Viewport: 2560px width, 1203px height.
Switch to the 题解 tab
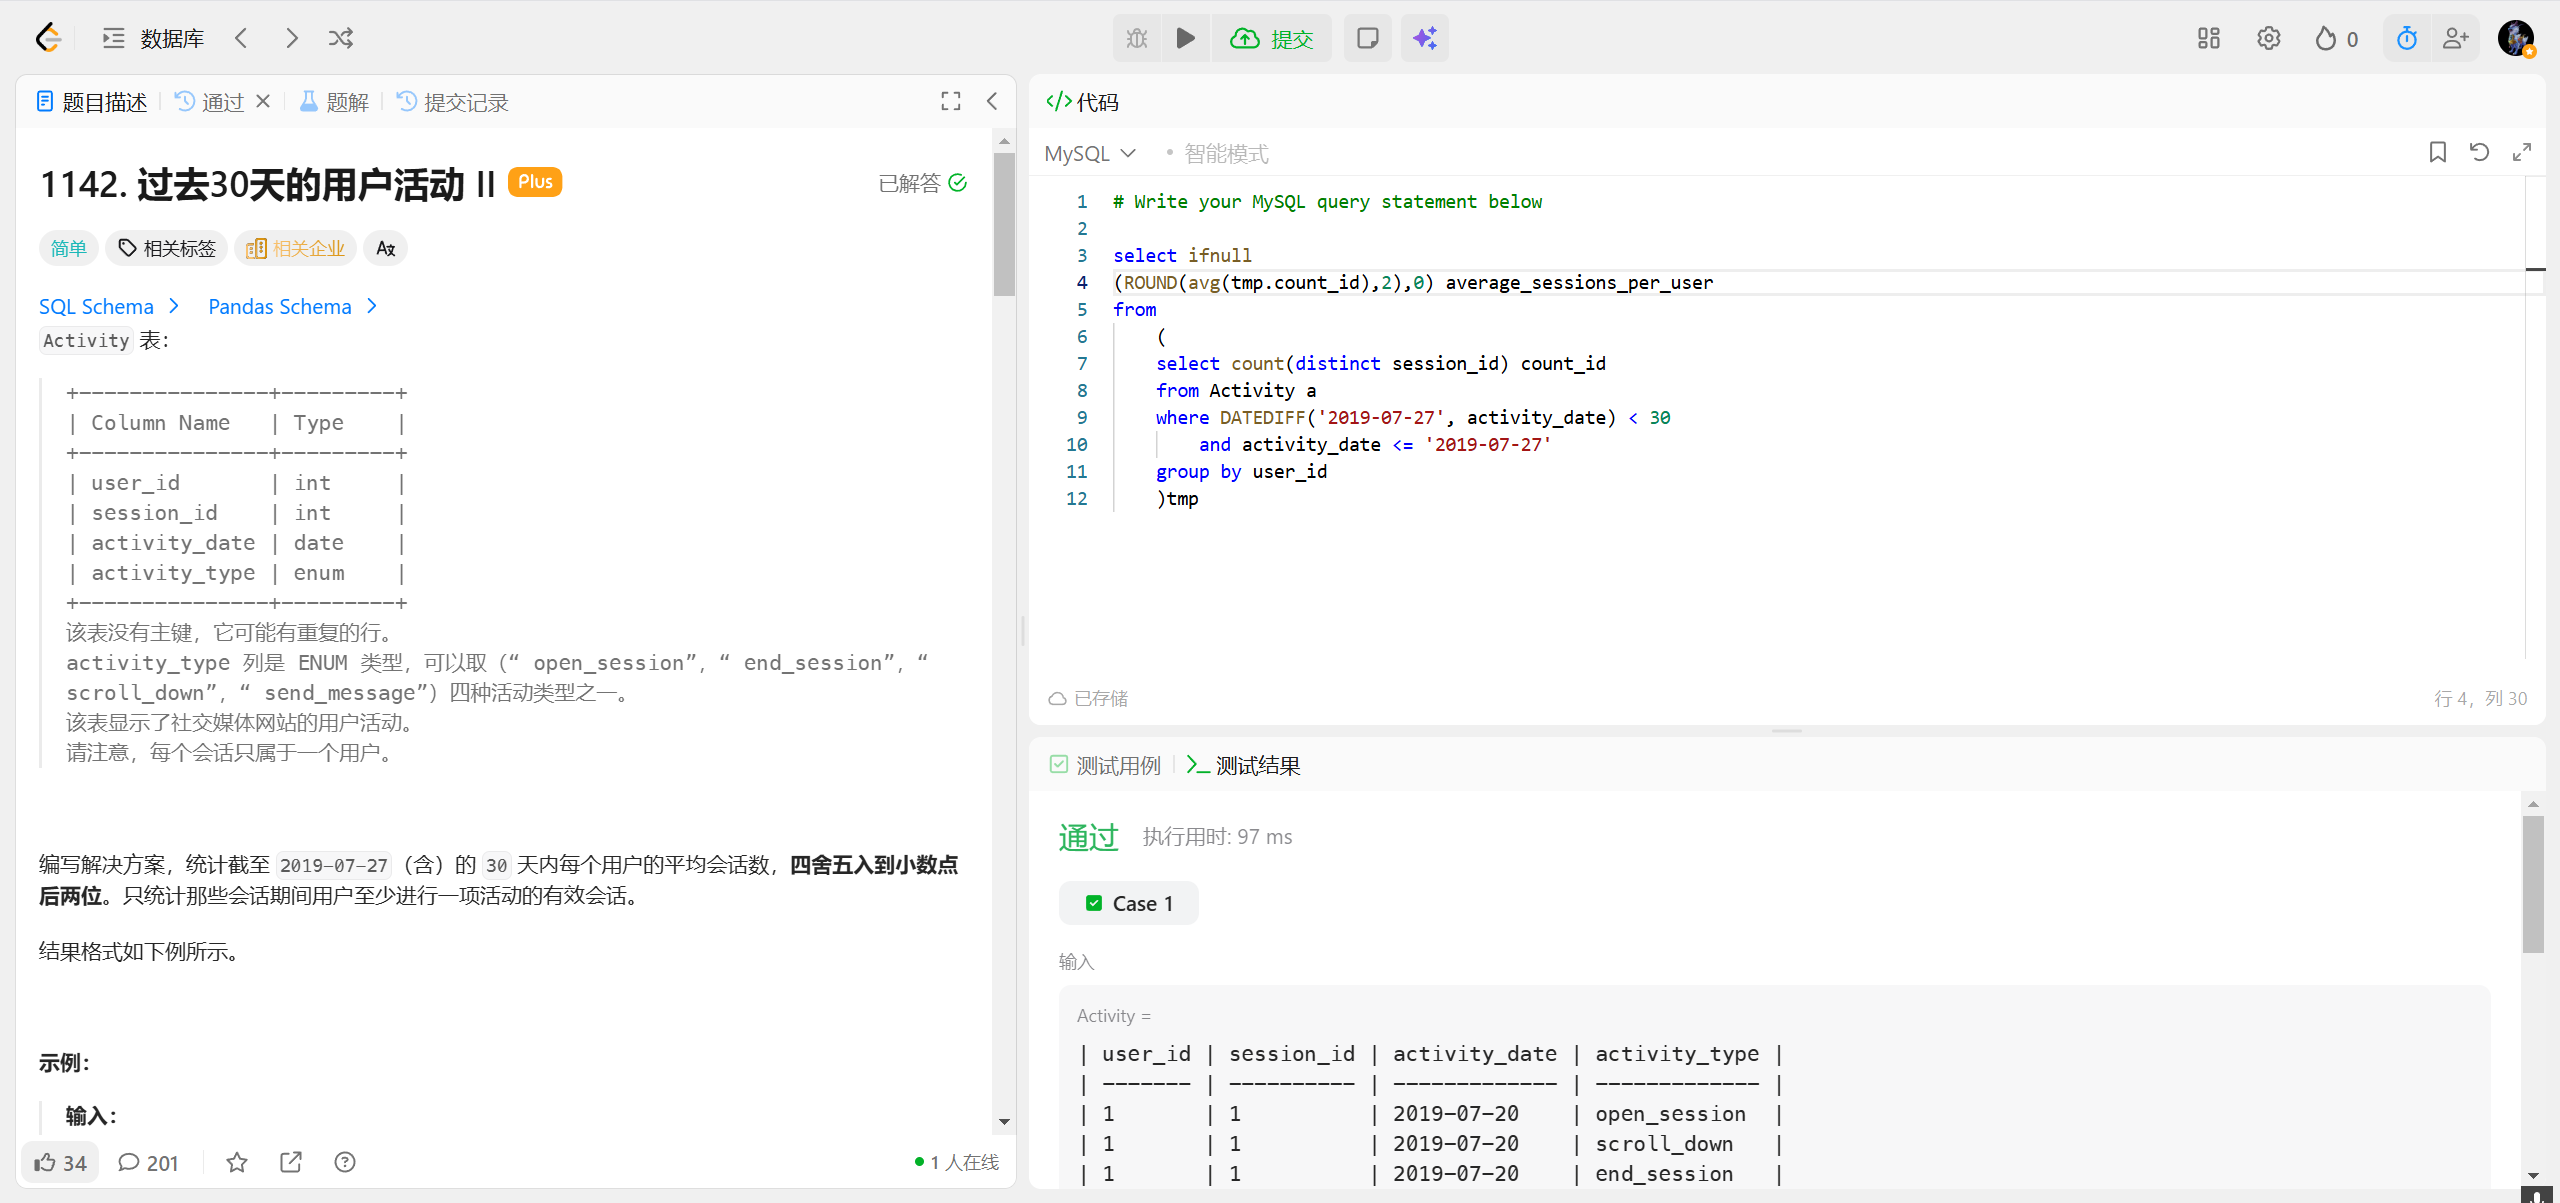[335, 102]
